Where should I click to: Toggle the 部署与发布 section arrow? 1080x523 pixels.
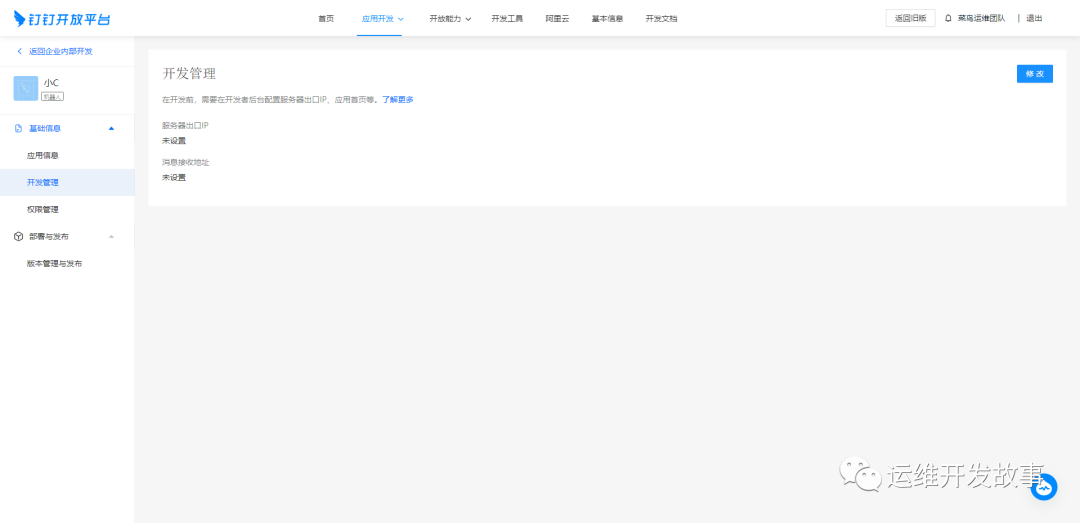[111, 237]
